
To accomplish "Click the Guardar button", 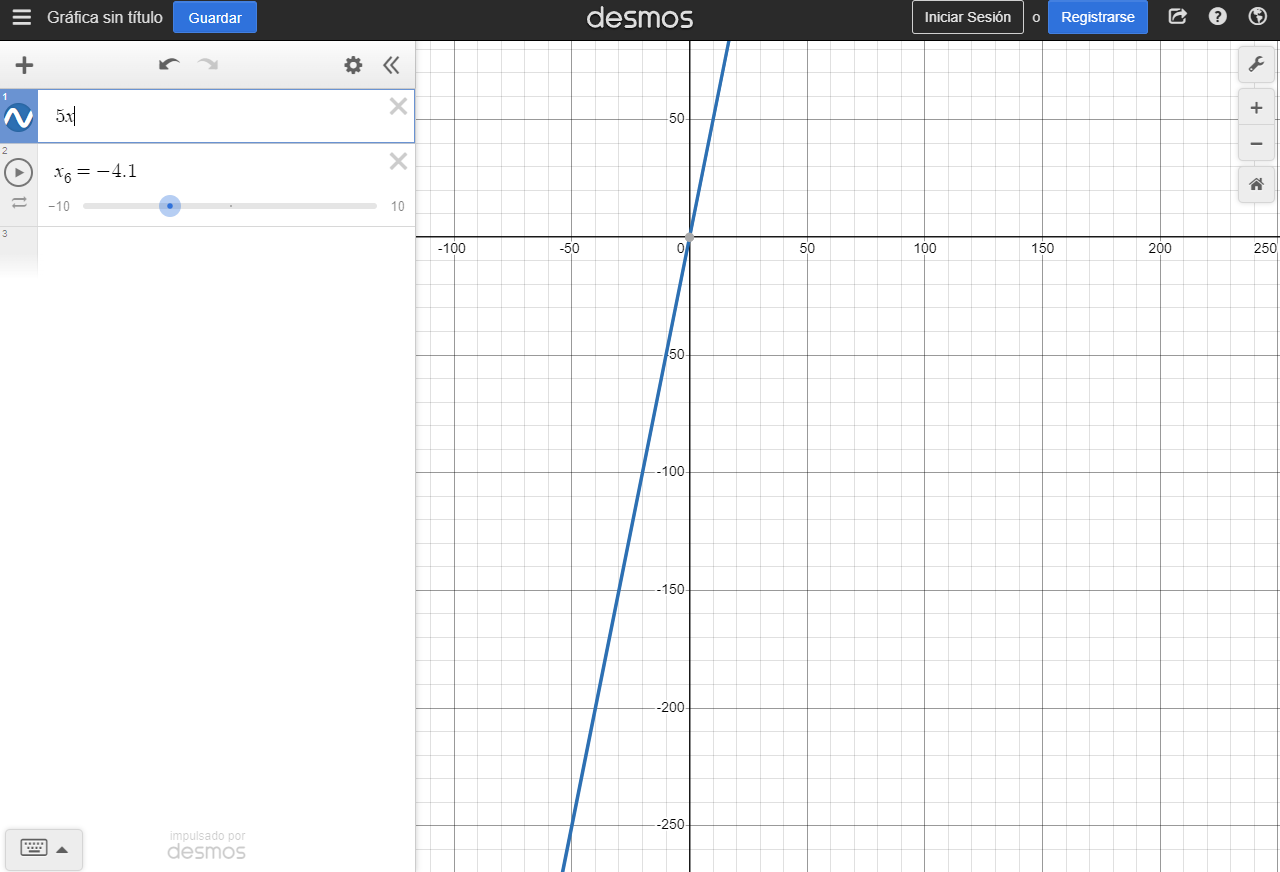I will (215, 18).
